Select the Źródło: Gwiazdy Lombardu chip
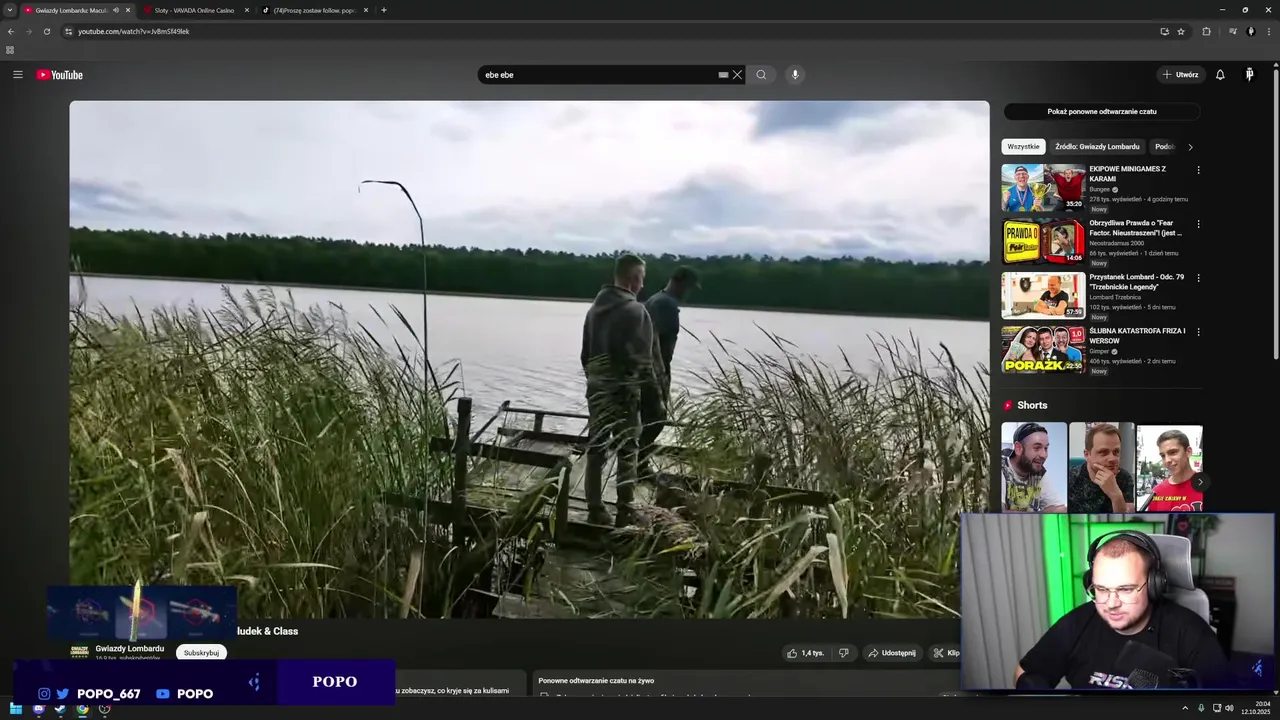1280x720 pixels. [1097, 147]
